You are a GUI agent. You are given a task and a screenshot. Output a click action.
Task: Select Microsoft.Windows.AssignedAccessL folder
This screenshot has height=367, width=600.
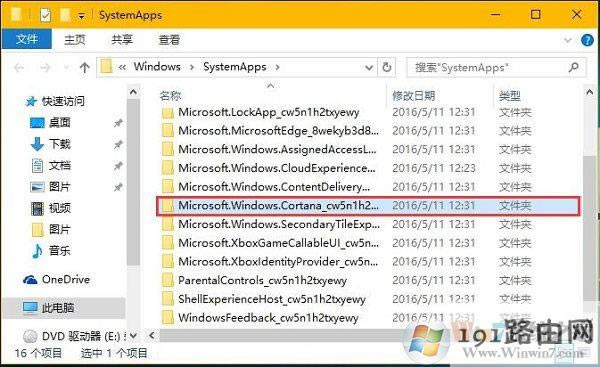click(x=277, y=150)
